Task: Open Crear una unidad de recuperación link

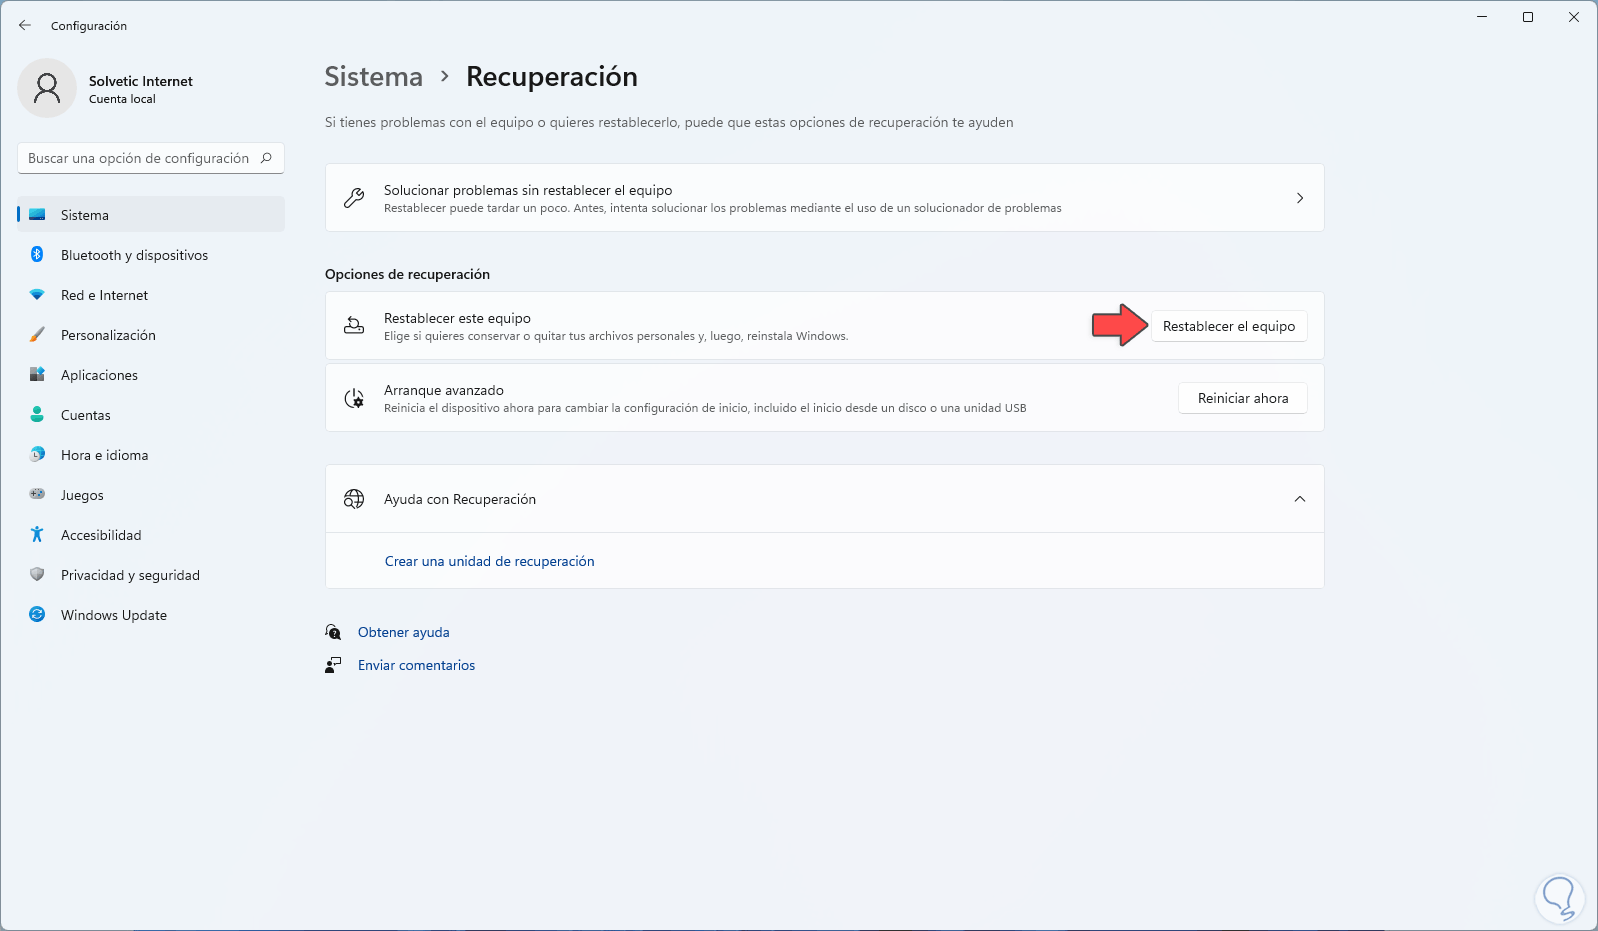Action: click(x=489, y=561)
